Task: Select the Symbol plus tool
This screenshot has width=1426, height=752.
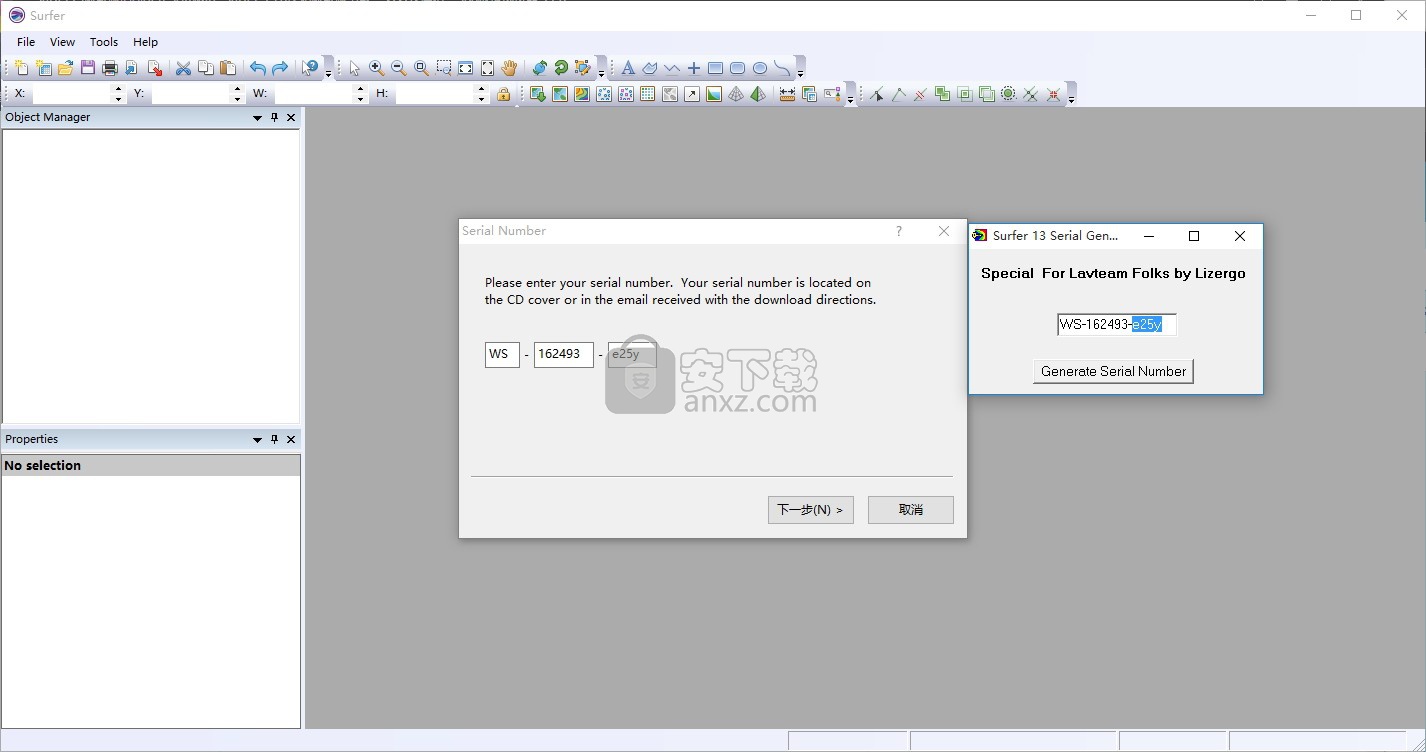Action: (693, 68)
